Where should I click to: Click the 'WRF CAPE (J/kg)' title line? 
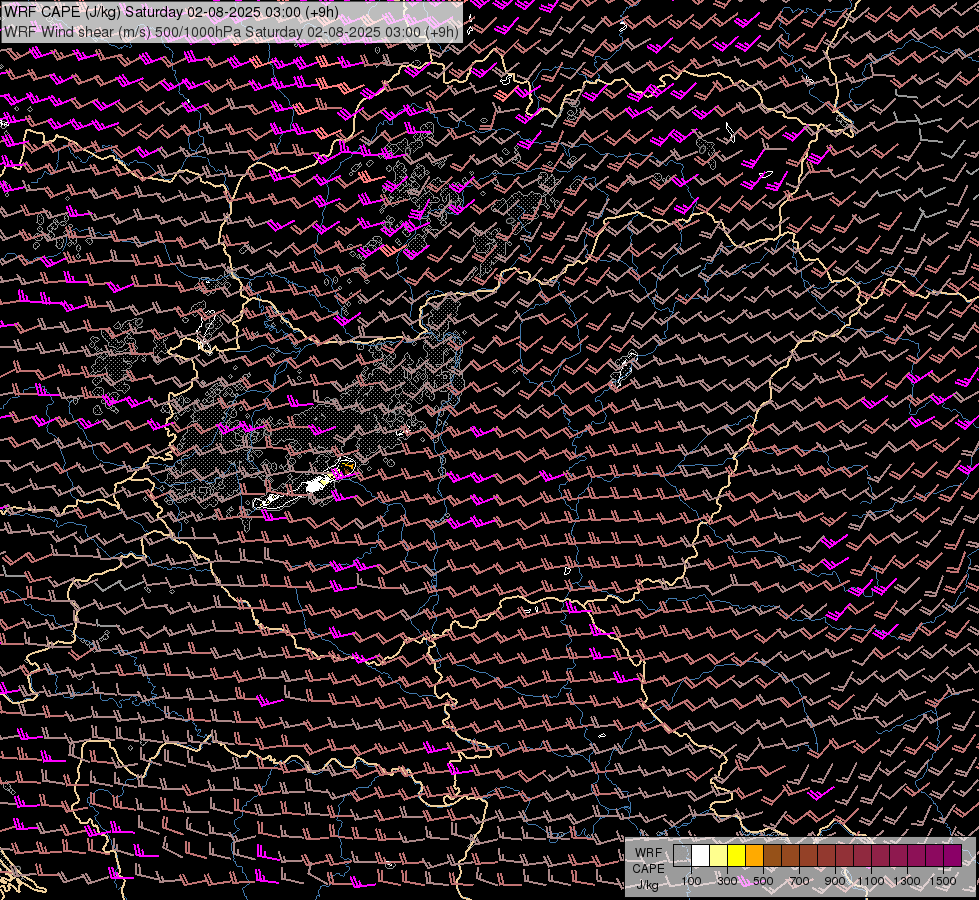pyautogui.click(x=171, y=12)
